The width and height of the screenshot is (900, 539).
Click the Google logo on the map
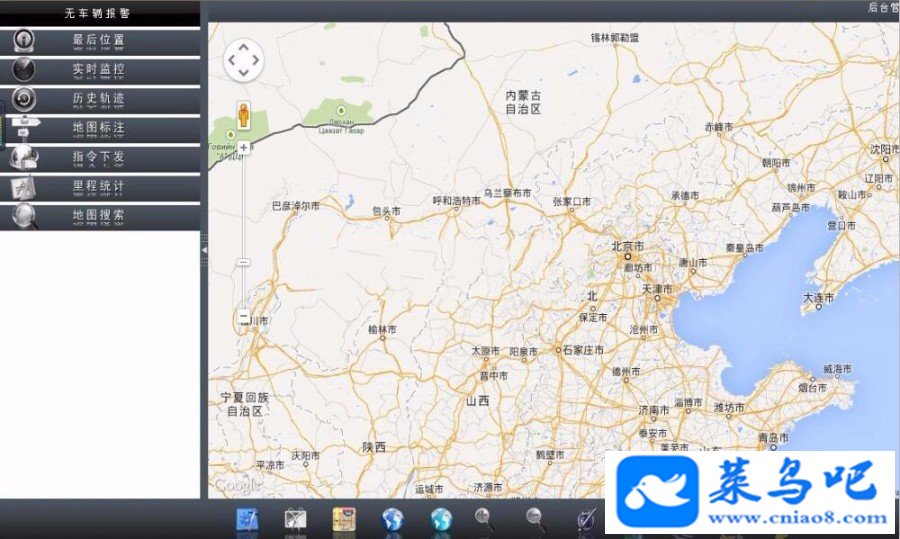tap(238, 486)
